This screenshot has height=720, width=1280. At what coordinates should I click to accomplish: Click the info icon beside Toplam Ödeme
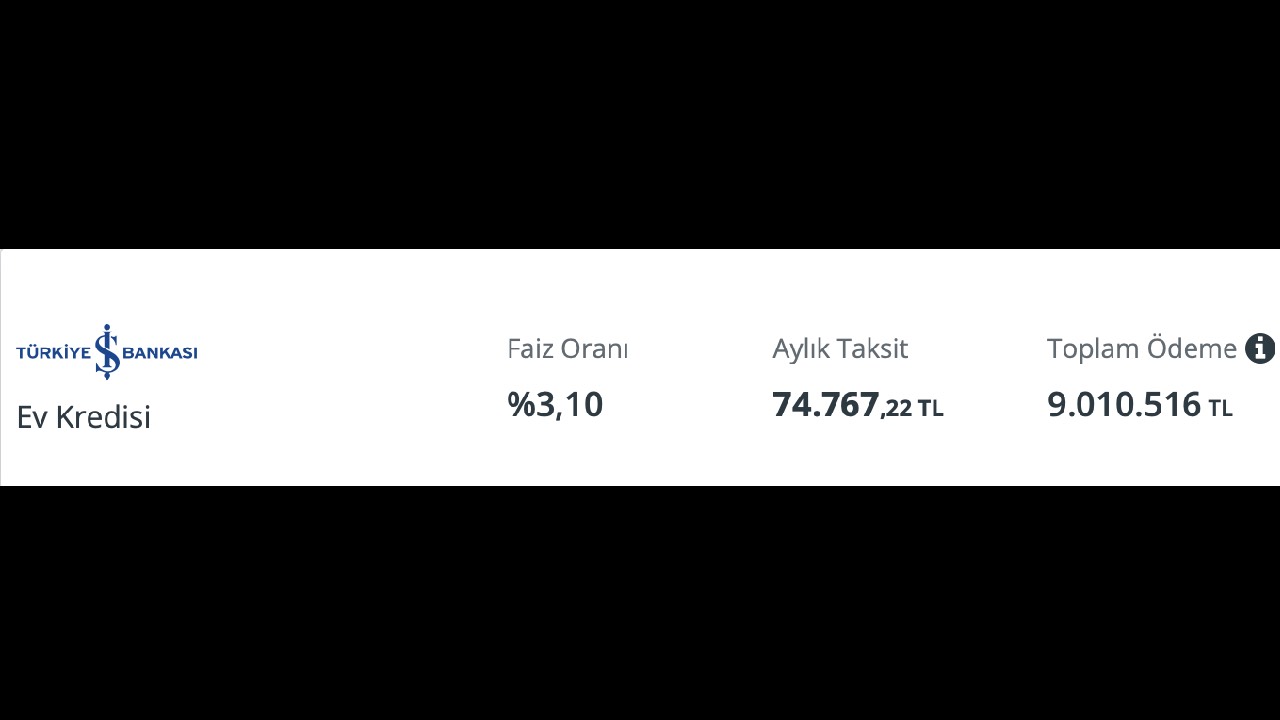click(x=1260, y=349)
